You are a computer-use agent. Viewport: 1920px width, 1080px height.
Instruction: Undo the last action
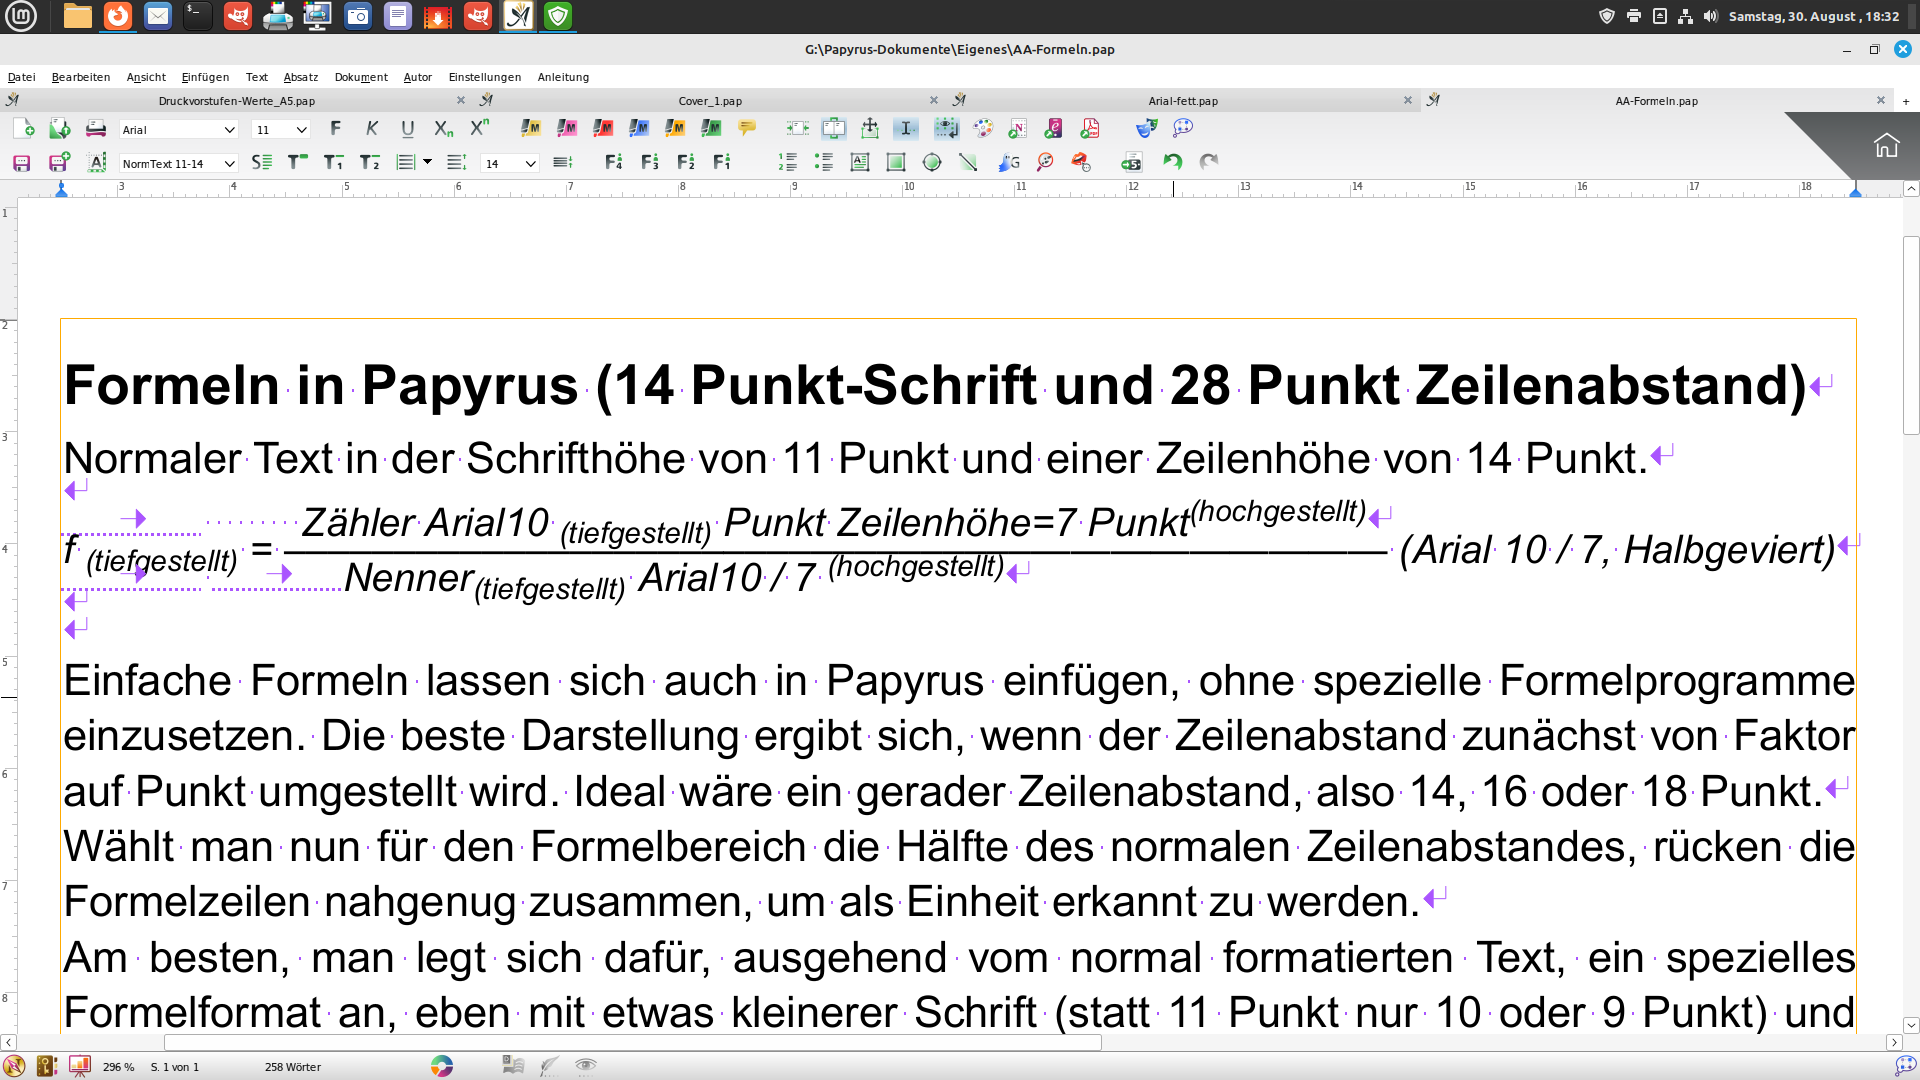[x=1172, y=162]
